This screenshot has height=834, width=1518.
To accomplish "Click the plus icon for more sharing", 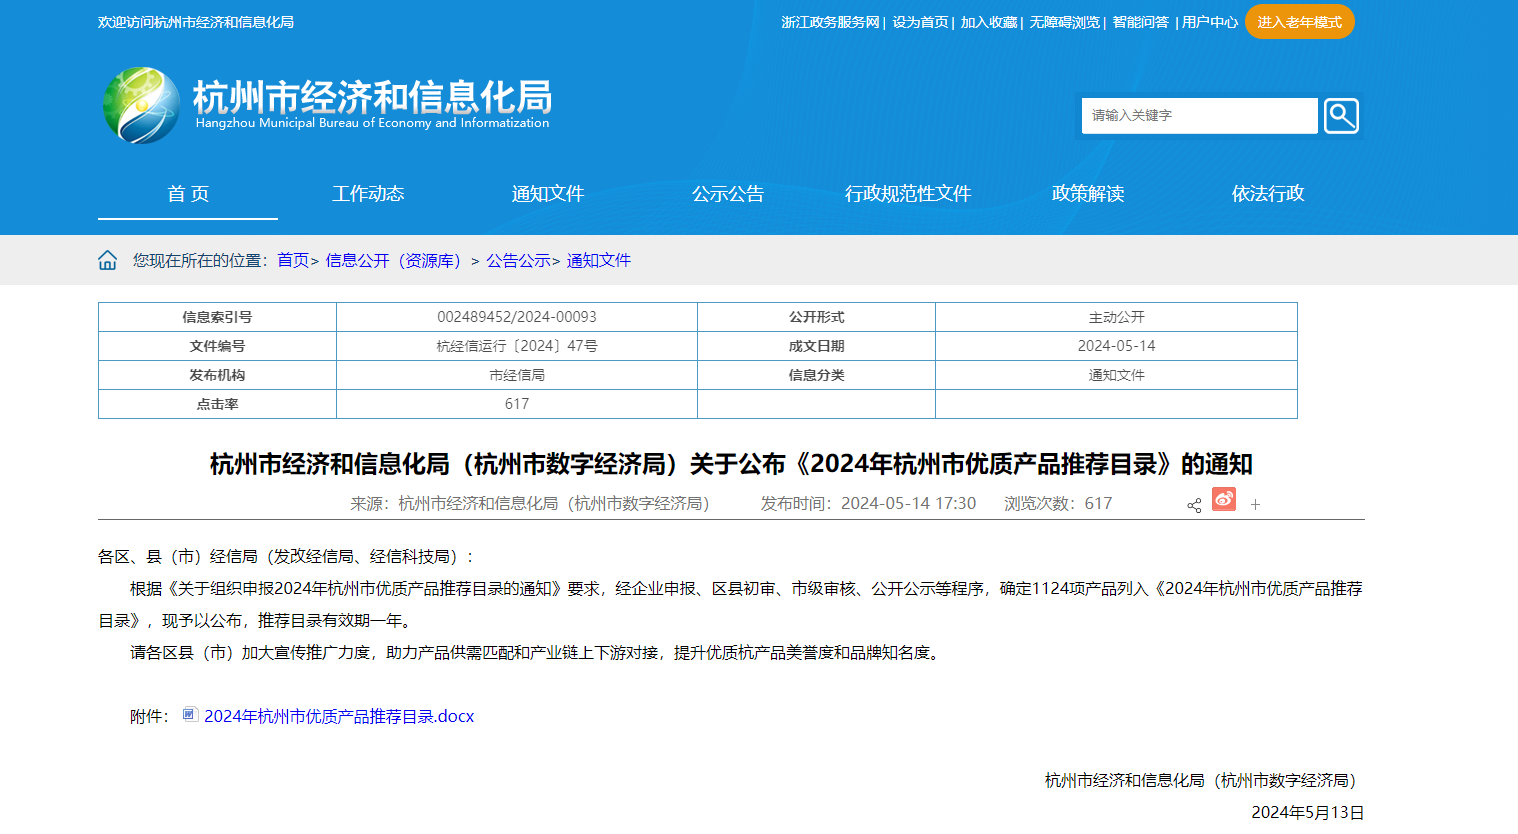I will 1255,505.
